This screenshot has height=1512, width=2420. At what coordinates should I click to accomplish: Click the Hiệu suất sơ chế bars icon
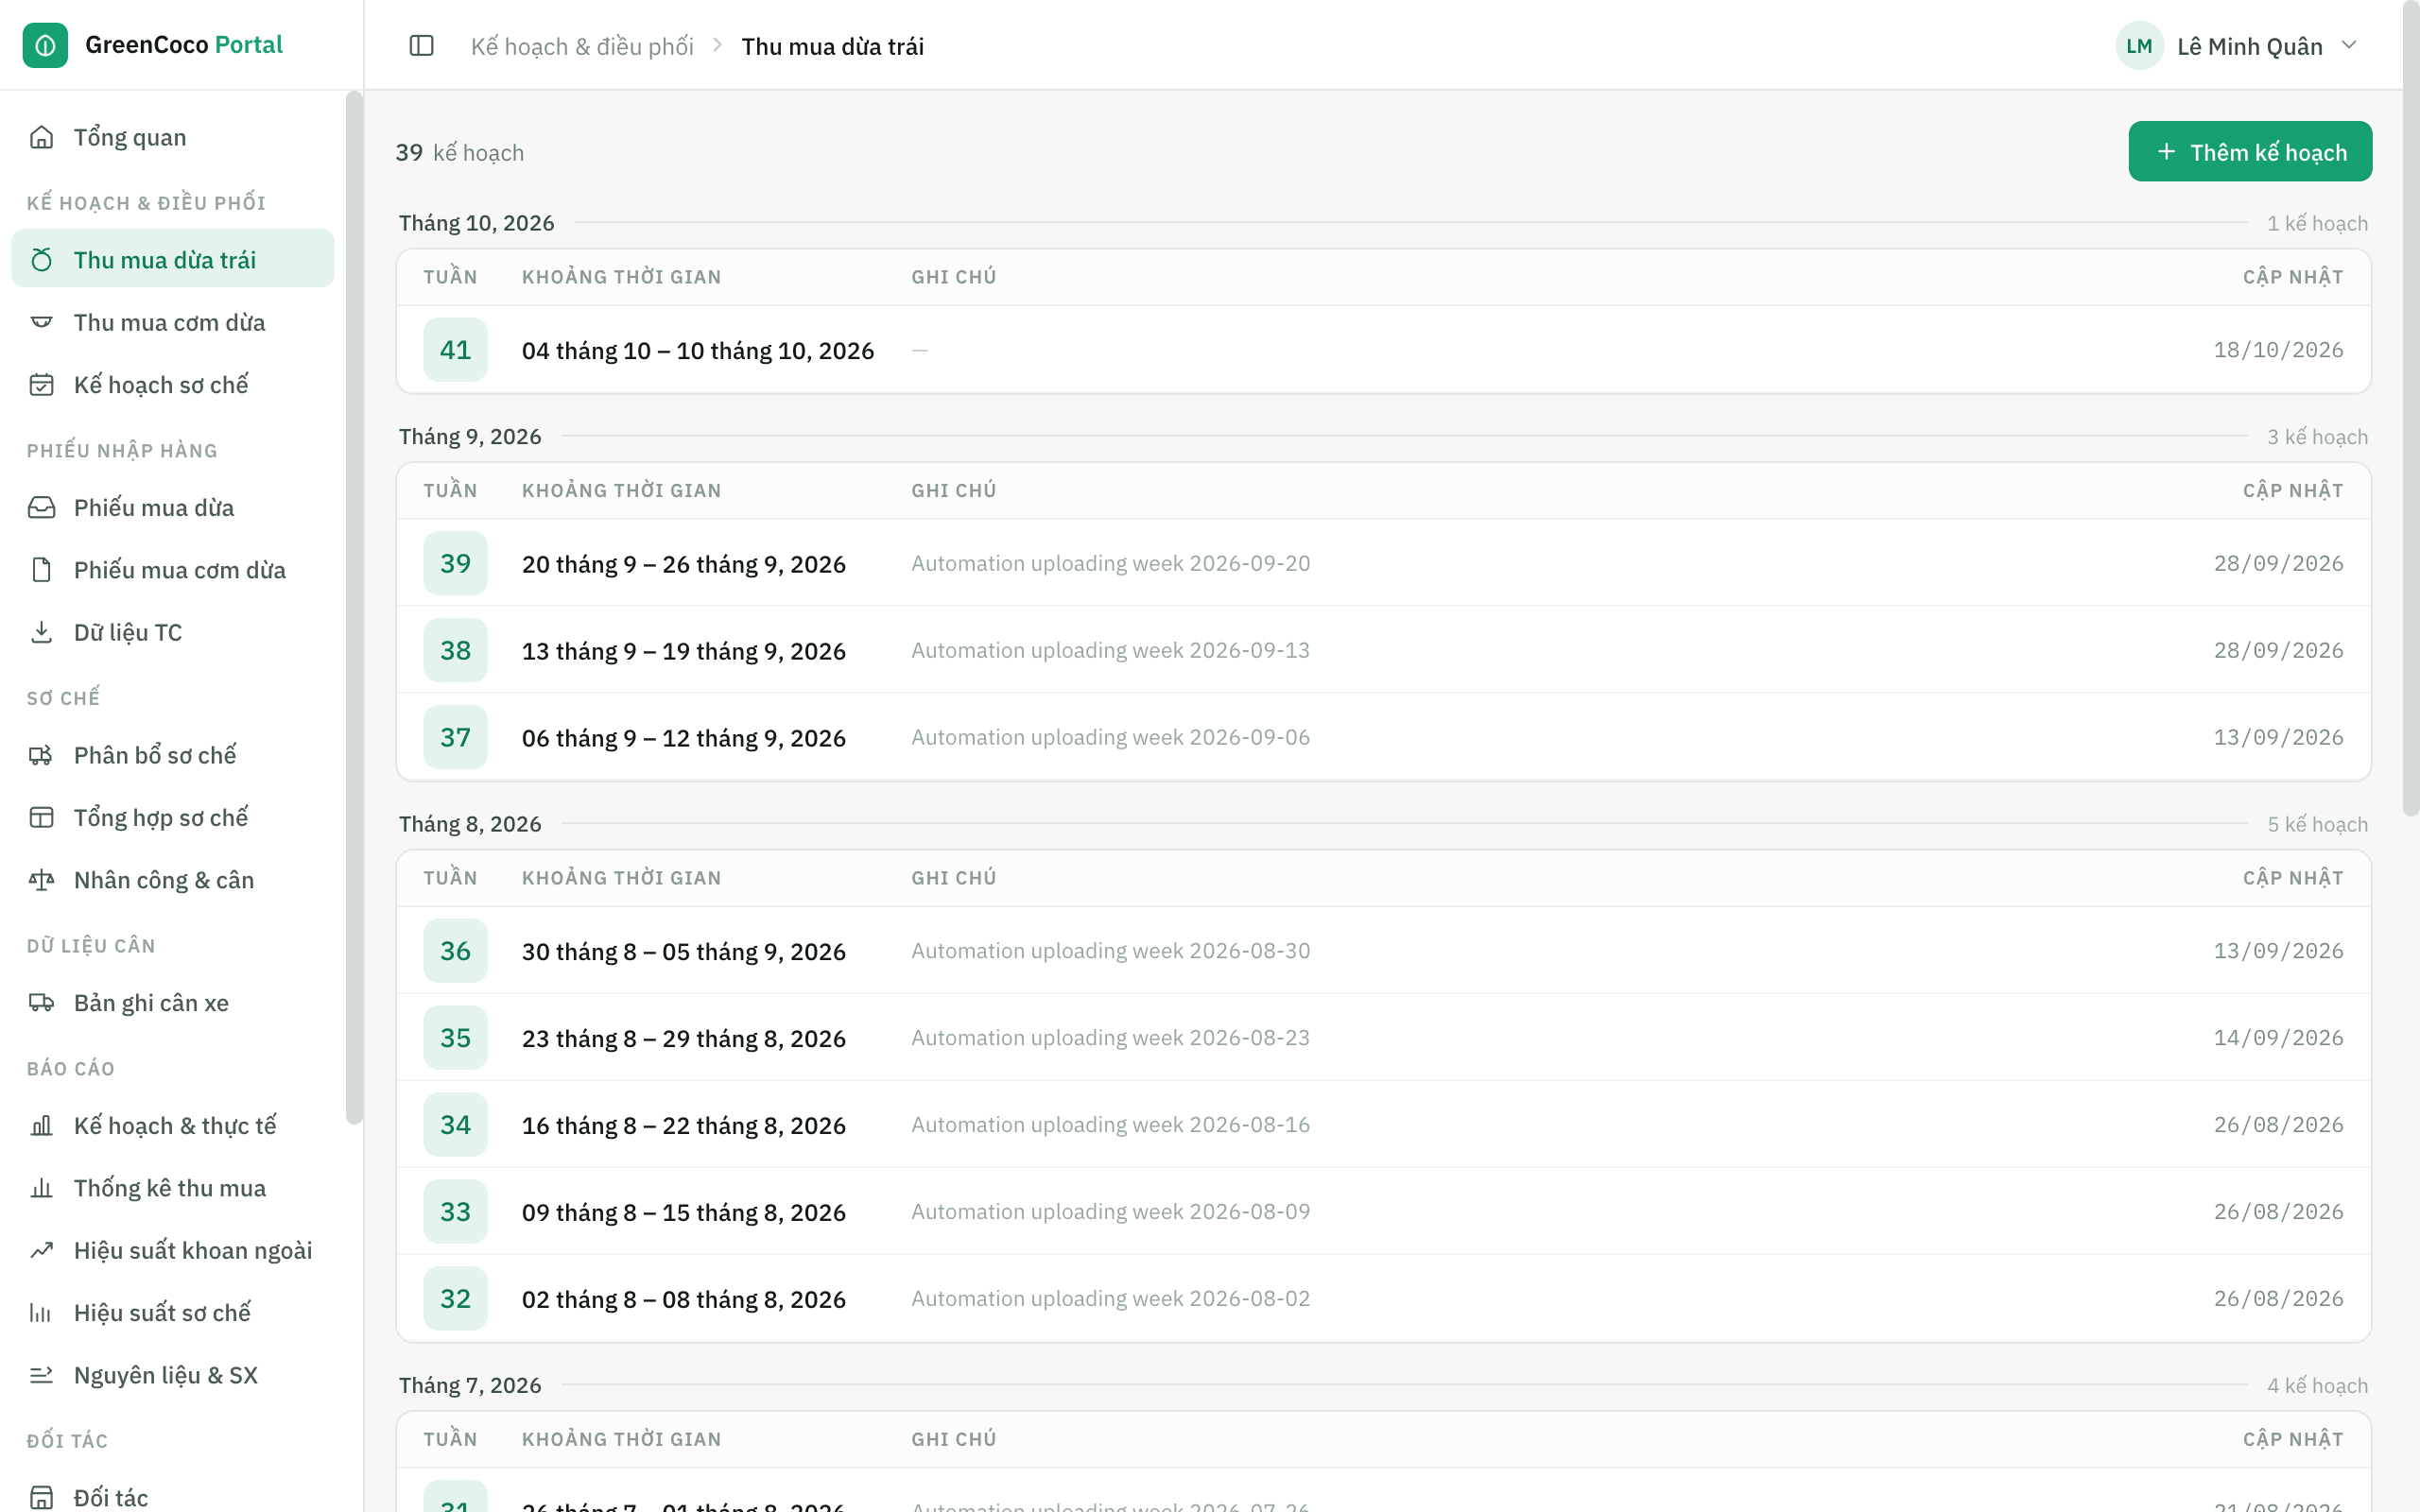point(41,1313)
